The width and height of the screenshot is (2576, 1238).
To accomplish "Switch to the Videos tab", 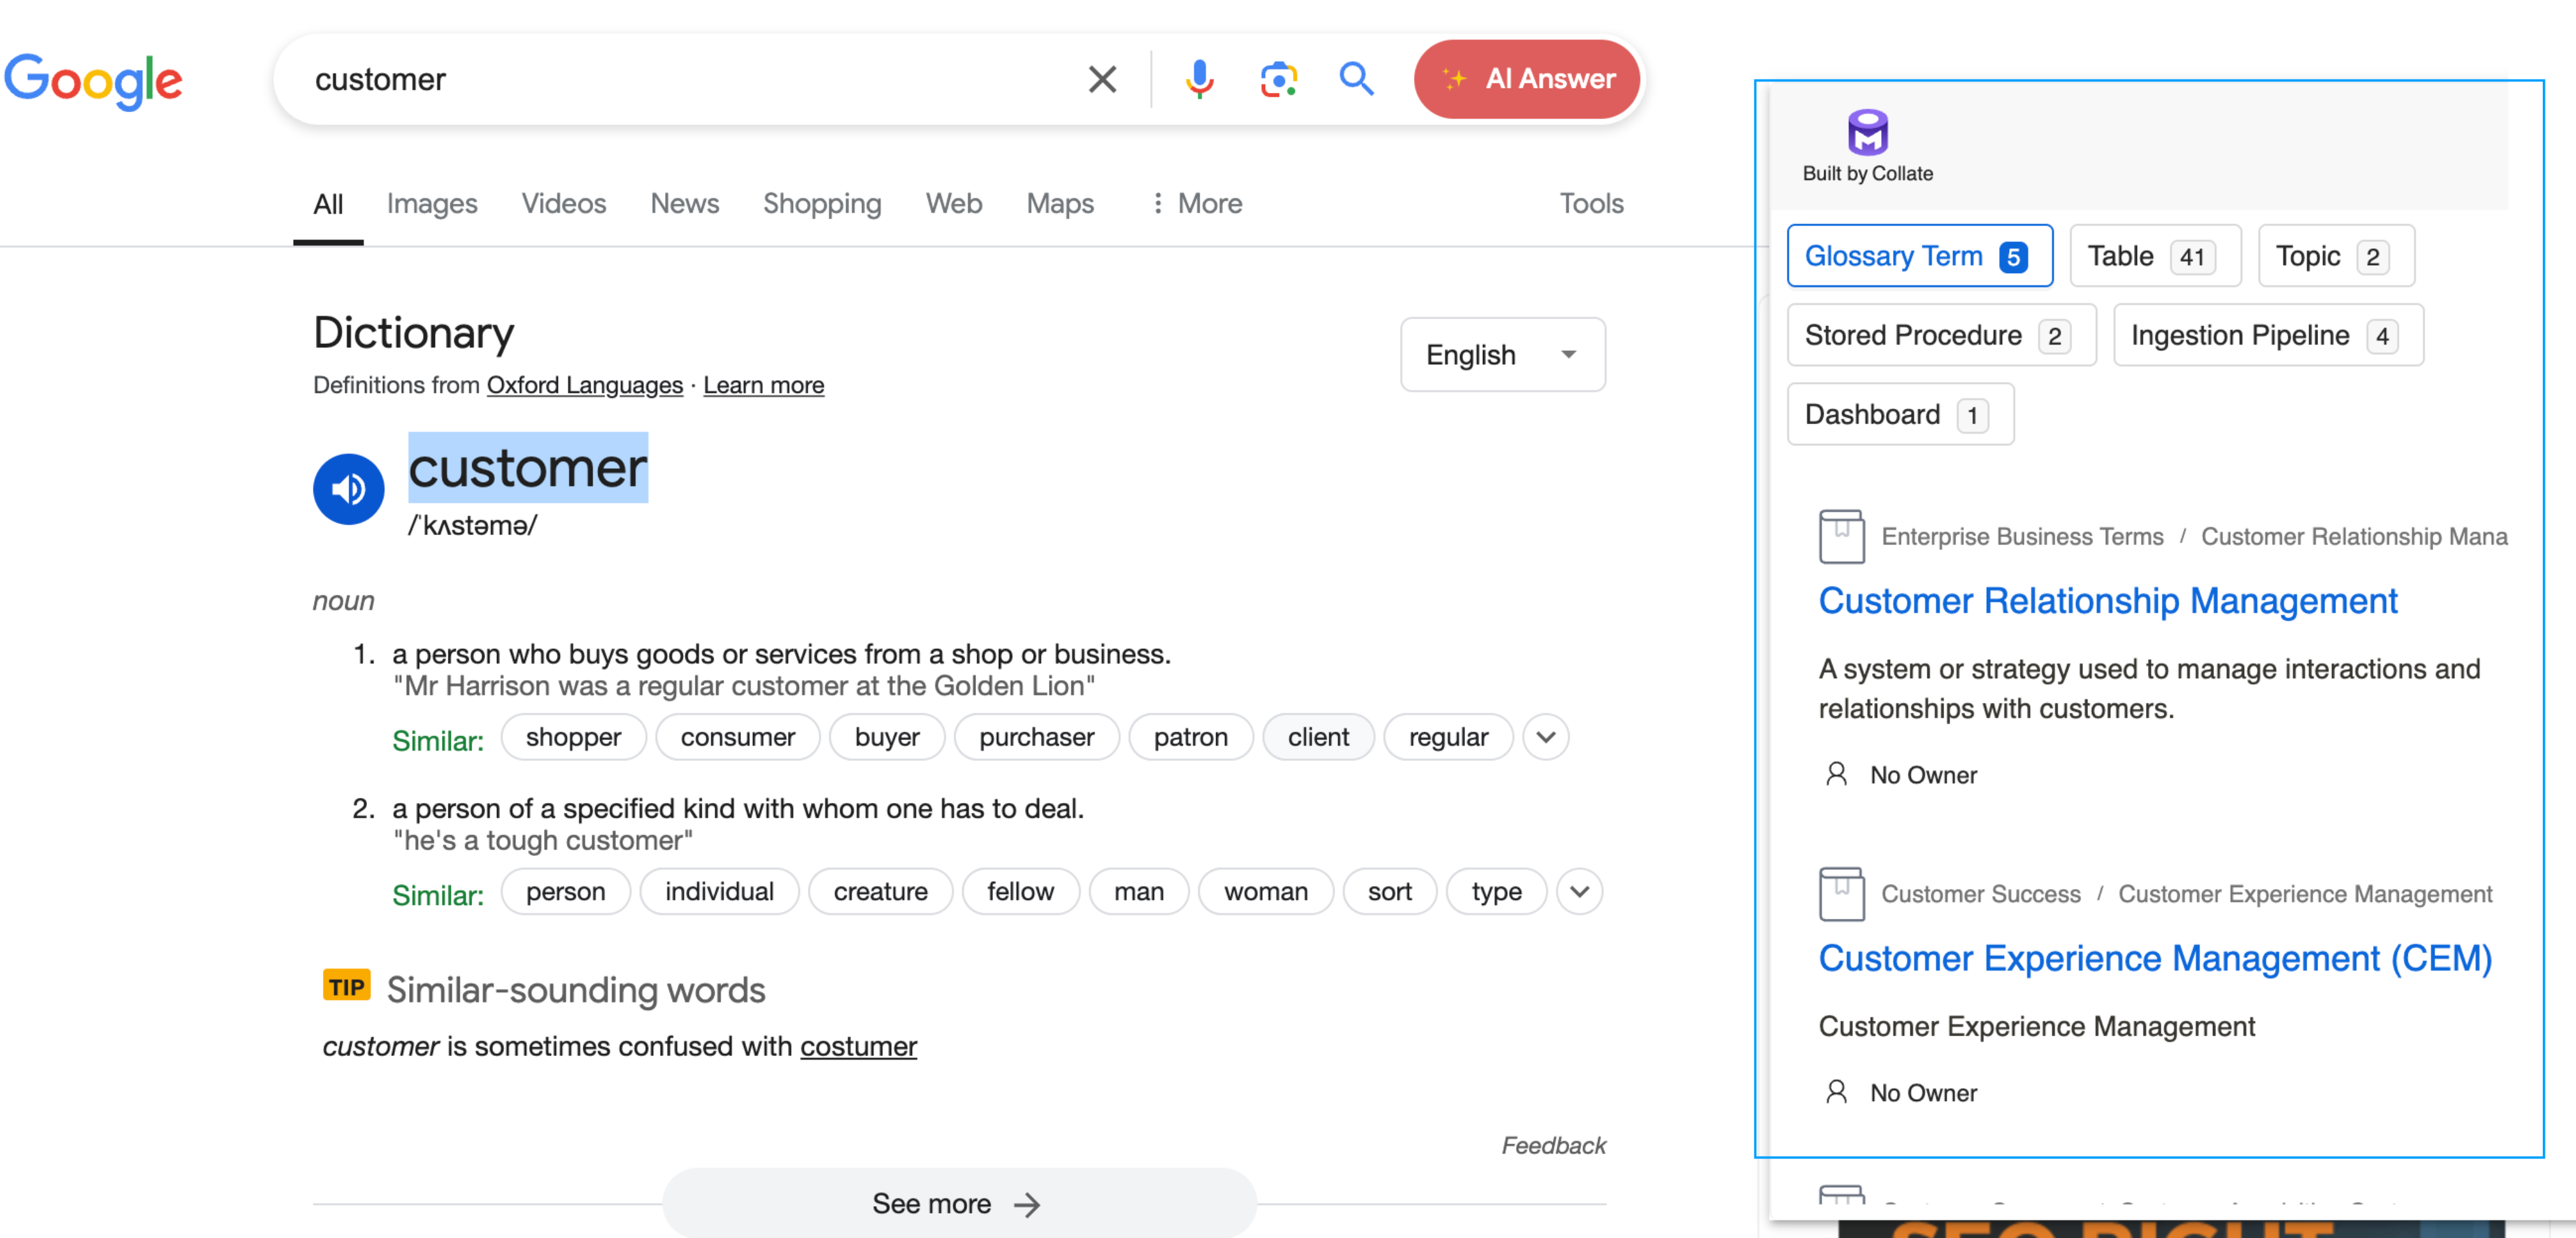I will point(564,204).
